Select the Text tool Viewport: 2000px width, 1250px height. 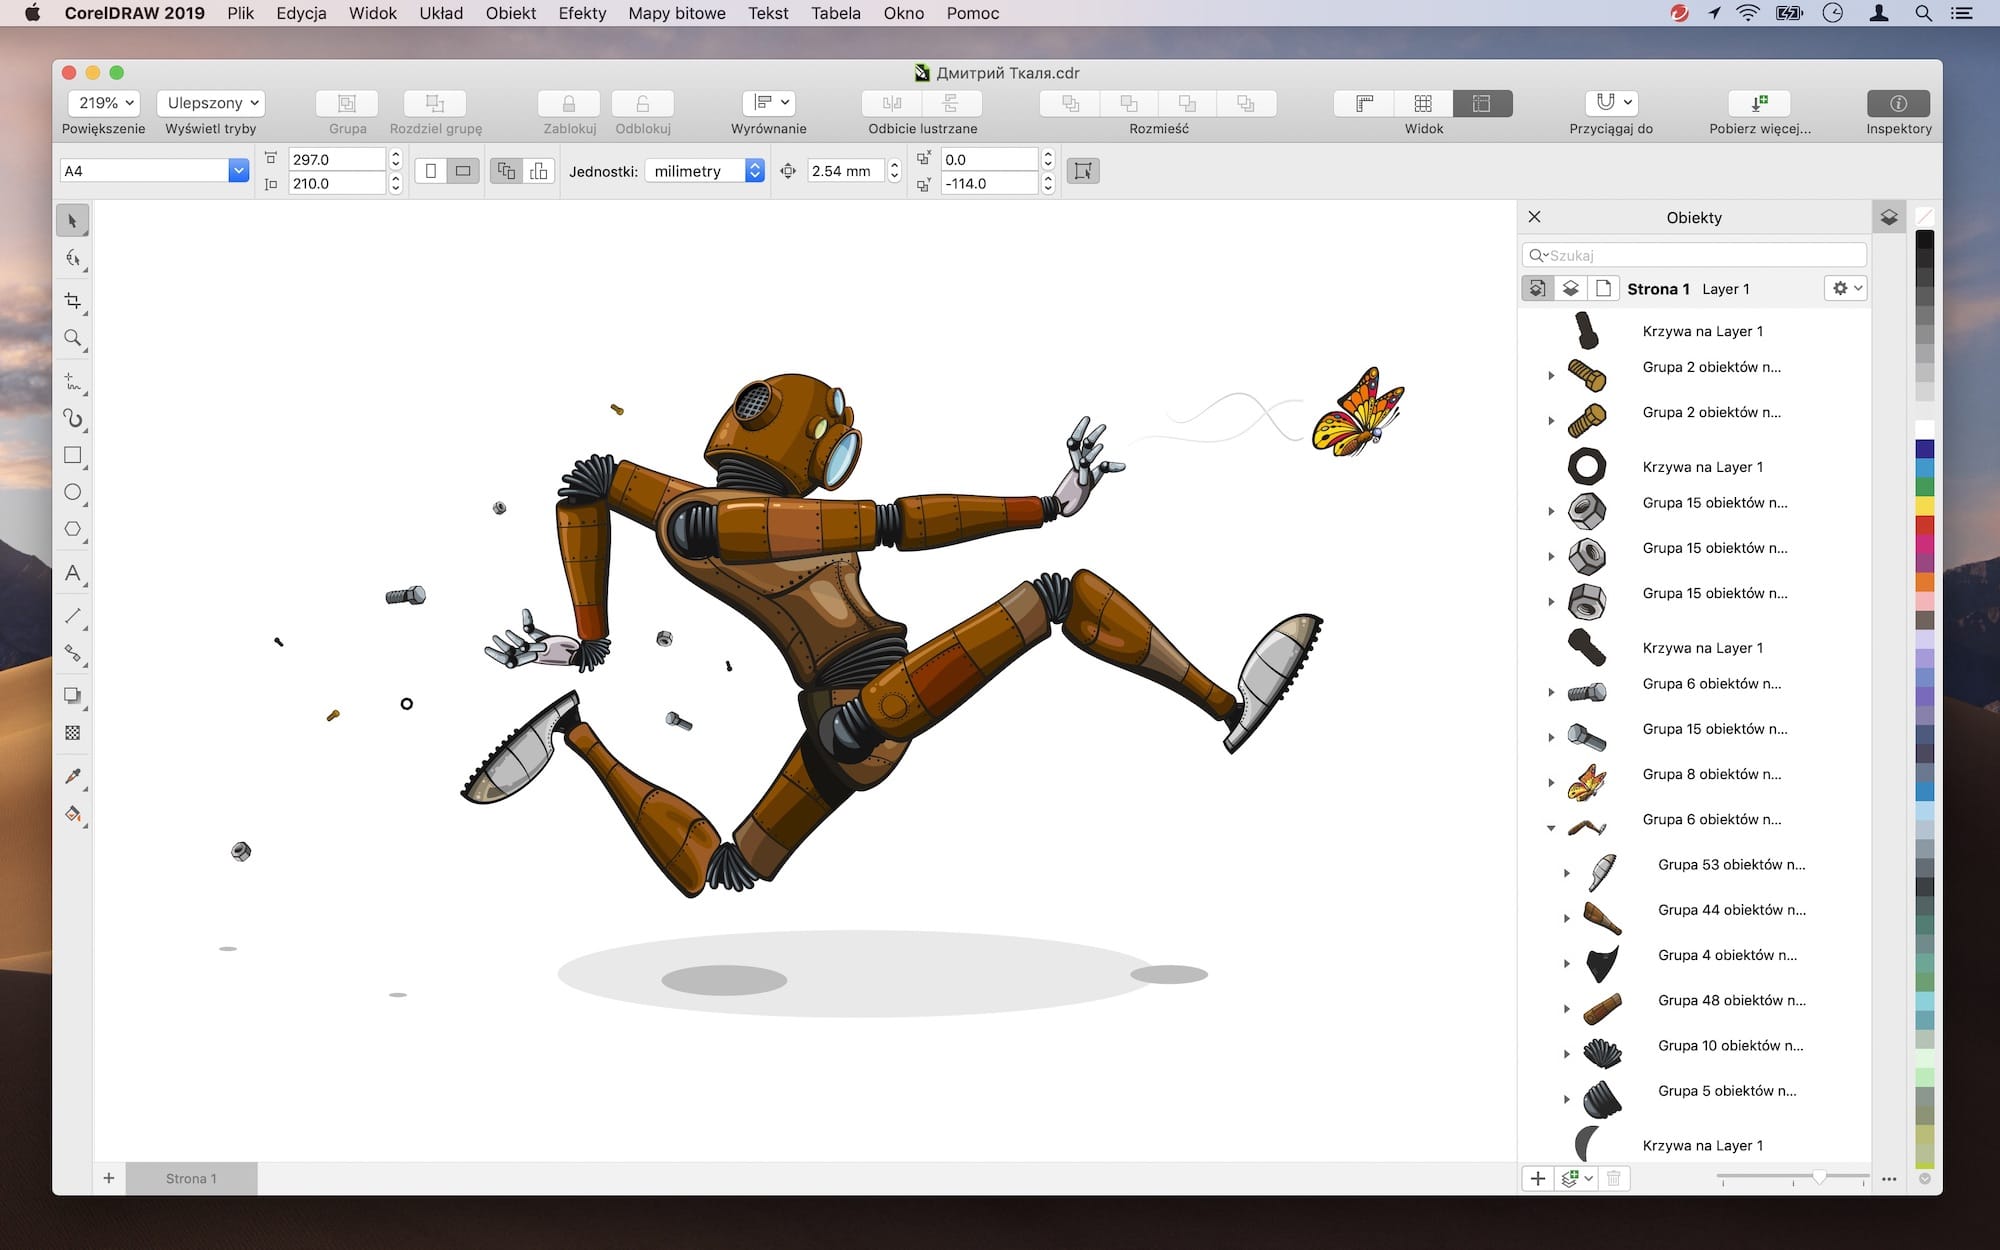[72, 573]
